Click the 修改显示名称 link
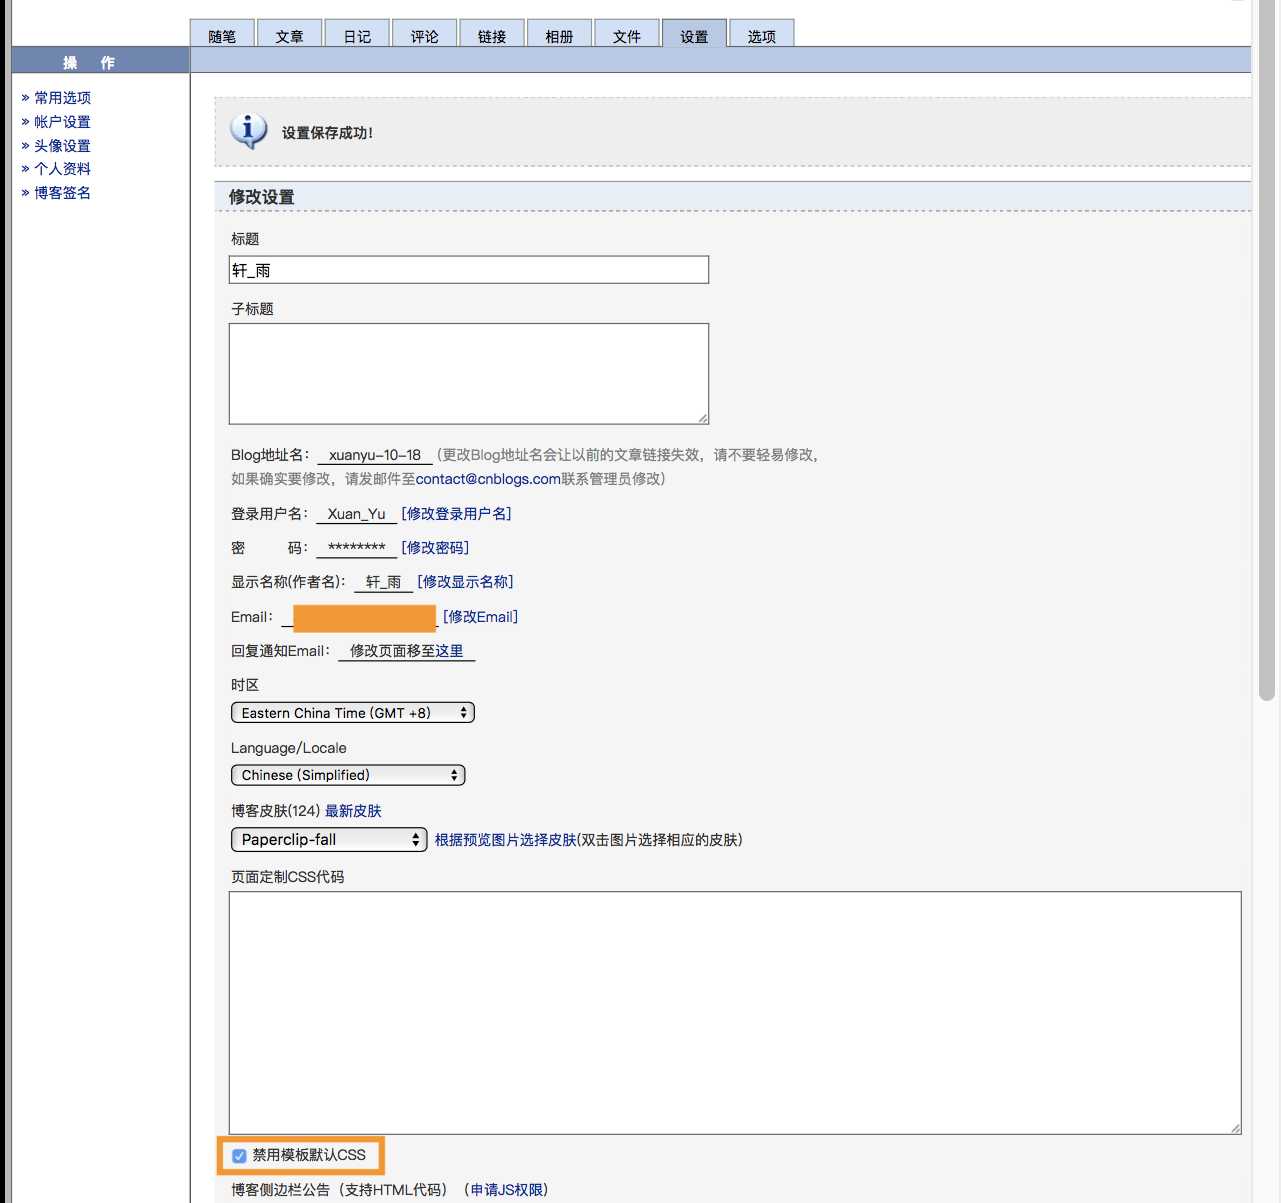Viewport: 1281px width, 1203px height. [x=465, y=582]
